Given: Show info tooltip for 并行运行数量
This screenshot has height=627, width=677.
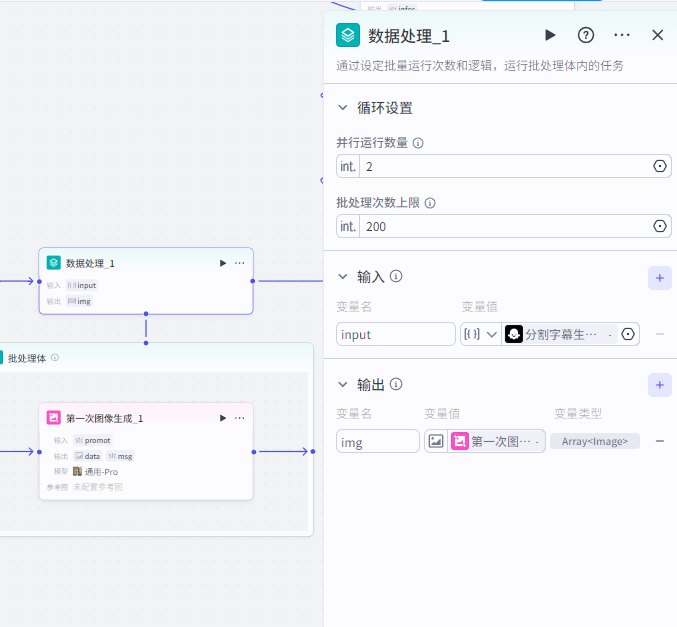Looking at the screenshot, I should [418, 143].
